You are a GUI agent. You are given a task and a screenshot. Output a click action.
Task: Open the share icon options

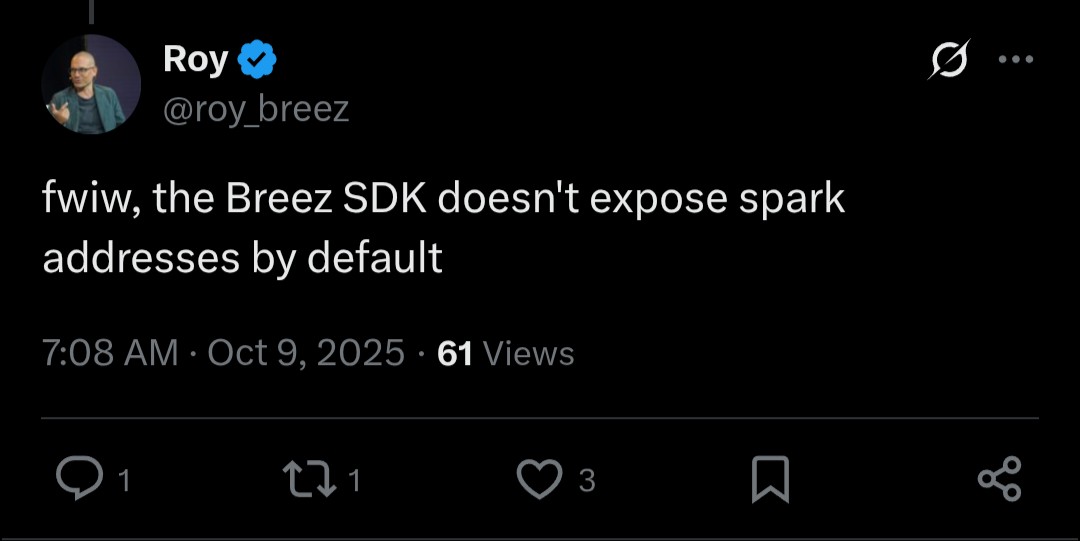(999, 478)
